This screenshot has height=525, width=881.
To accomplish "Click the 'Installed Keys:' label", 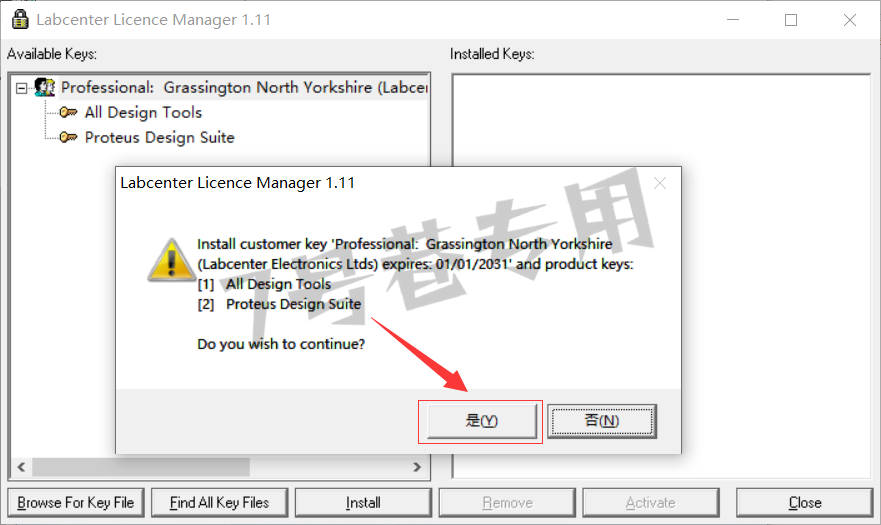I will tap(492, 54).
